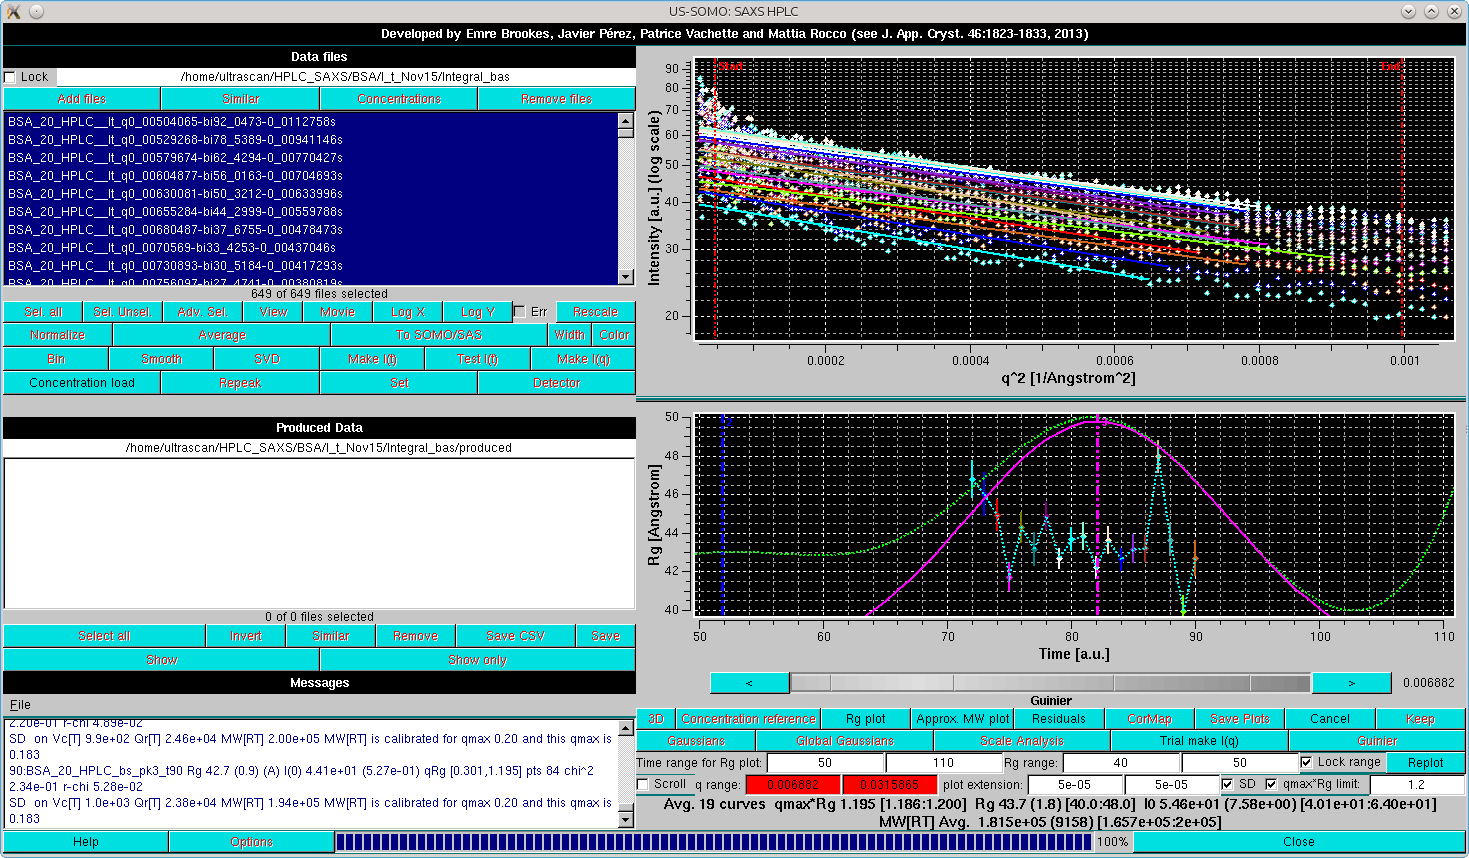The image size is (1469, 858).
Task: Click the Rescale button
Action: (x=596, y=312)
